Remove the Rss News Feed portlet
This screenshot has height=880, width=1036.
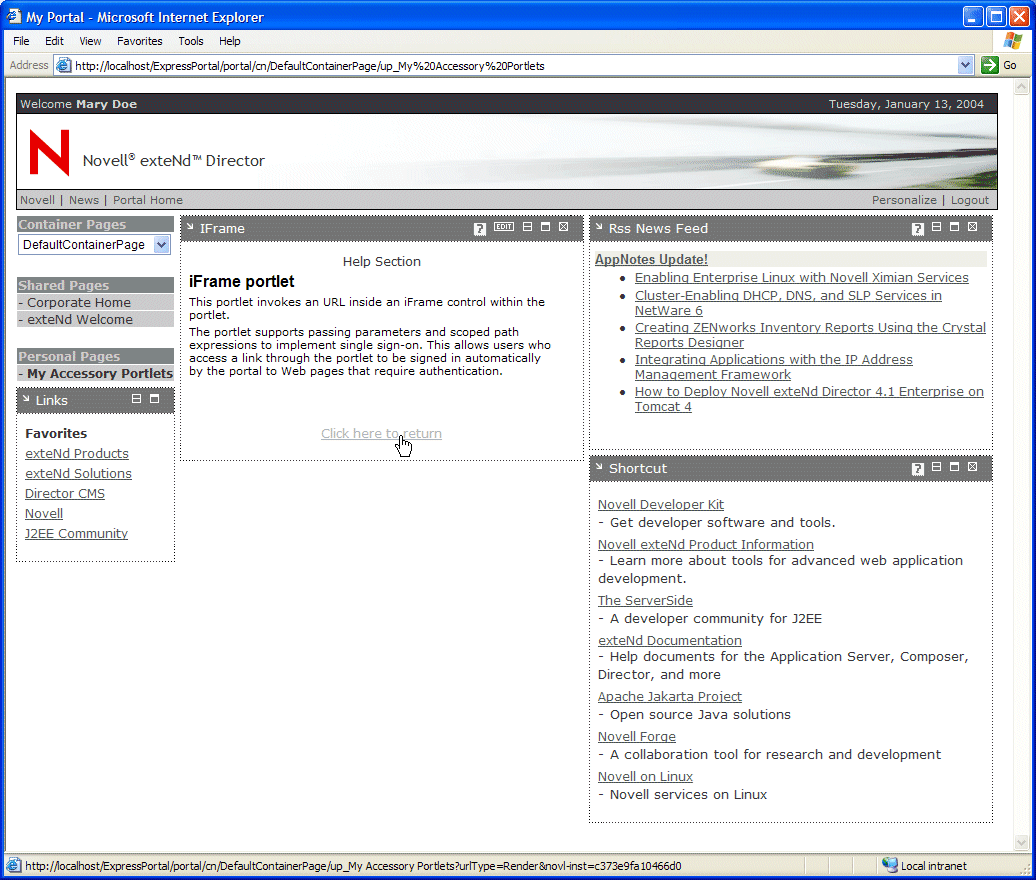pos(973,227)
